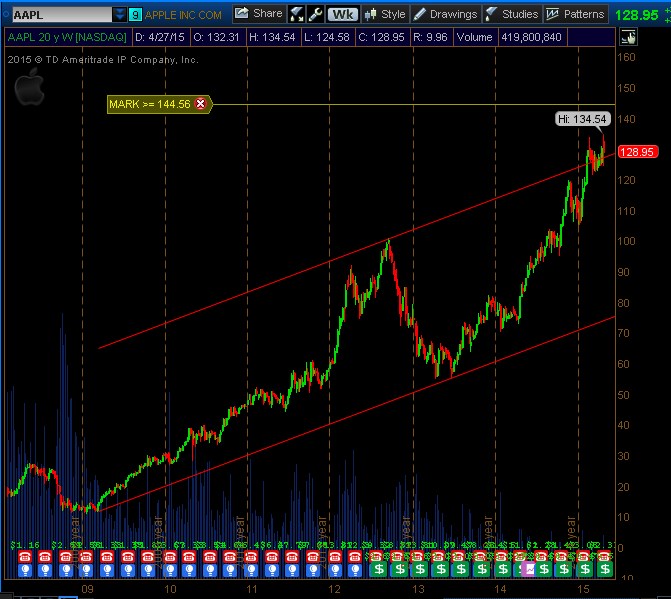Viewport: 671px width, 599px height.
Task: Open the Patterns menu
Action: (x=576, y=14)
